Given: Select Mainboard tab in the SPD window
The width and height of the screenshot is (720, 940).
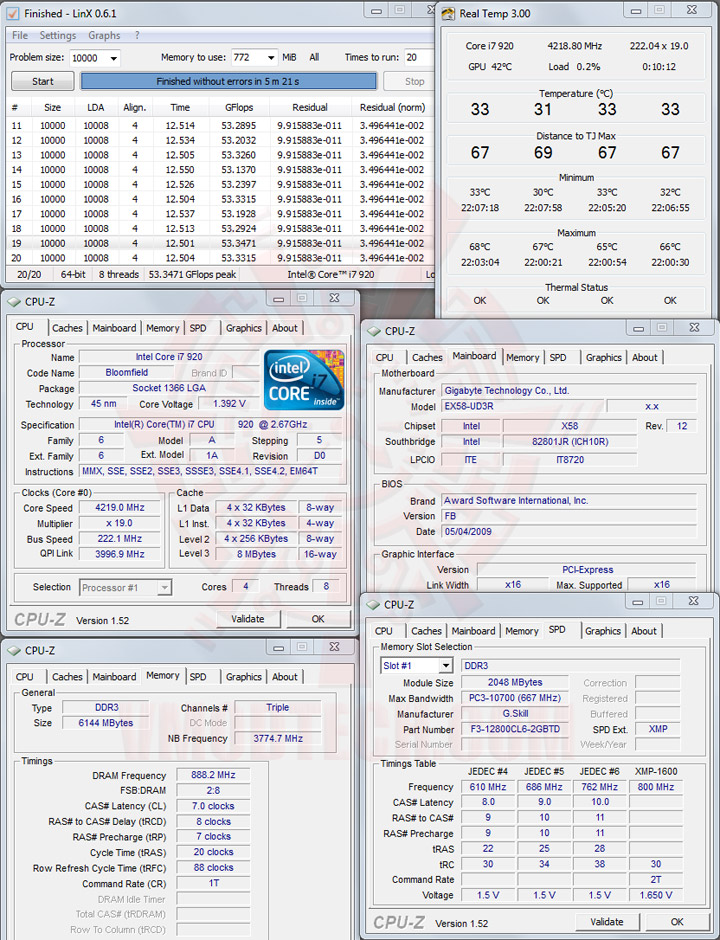Looking at the screenshot, I should click(474, 631).
